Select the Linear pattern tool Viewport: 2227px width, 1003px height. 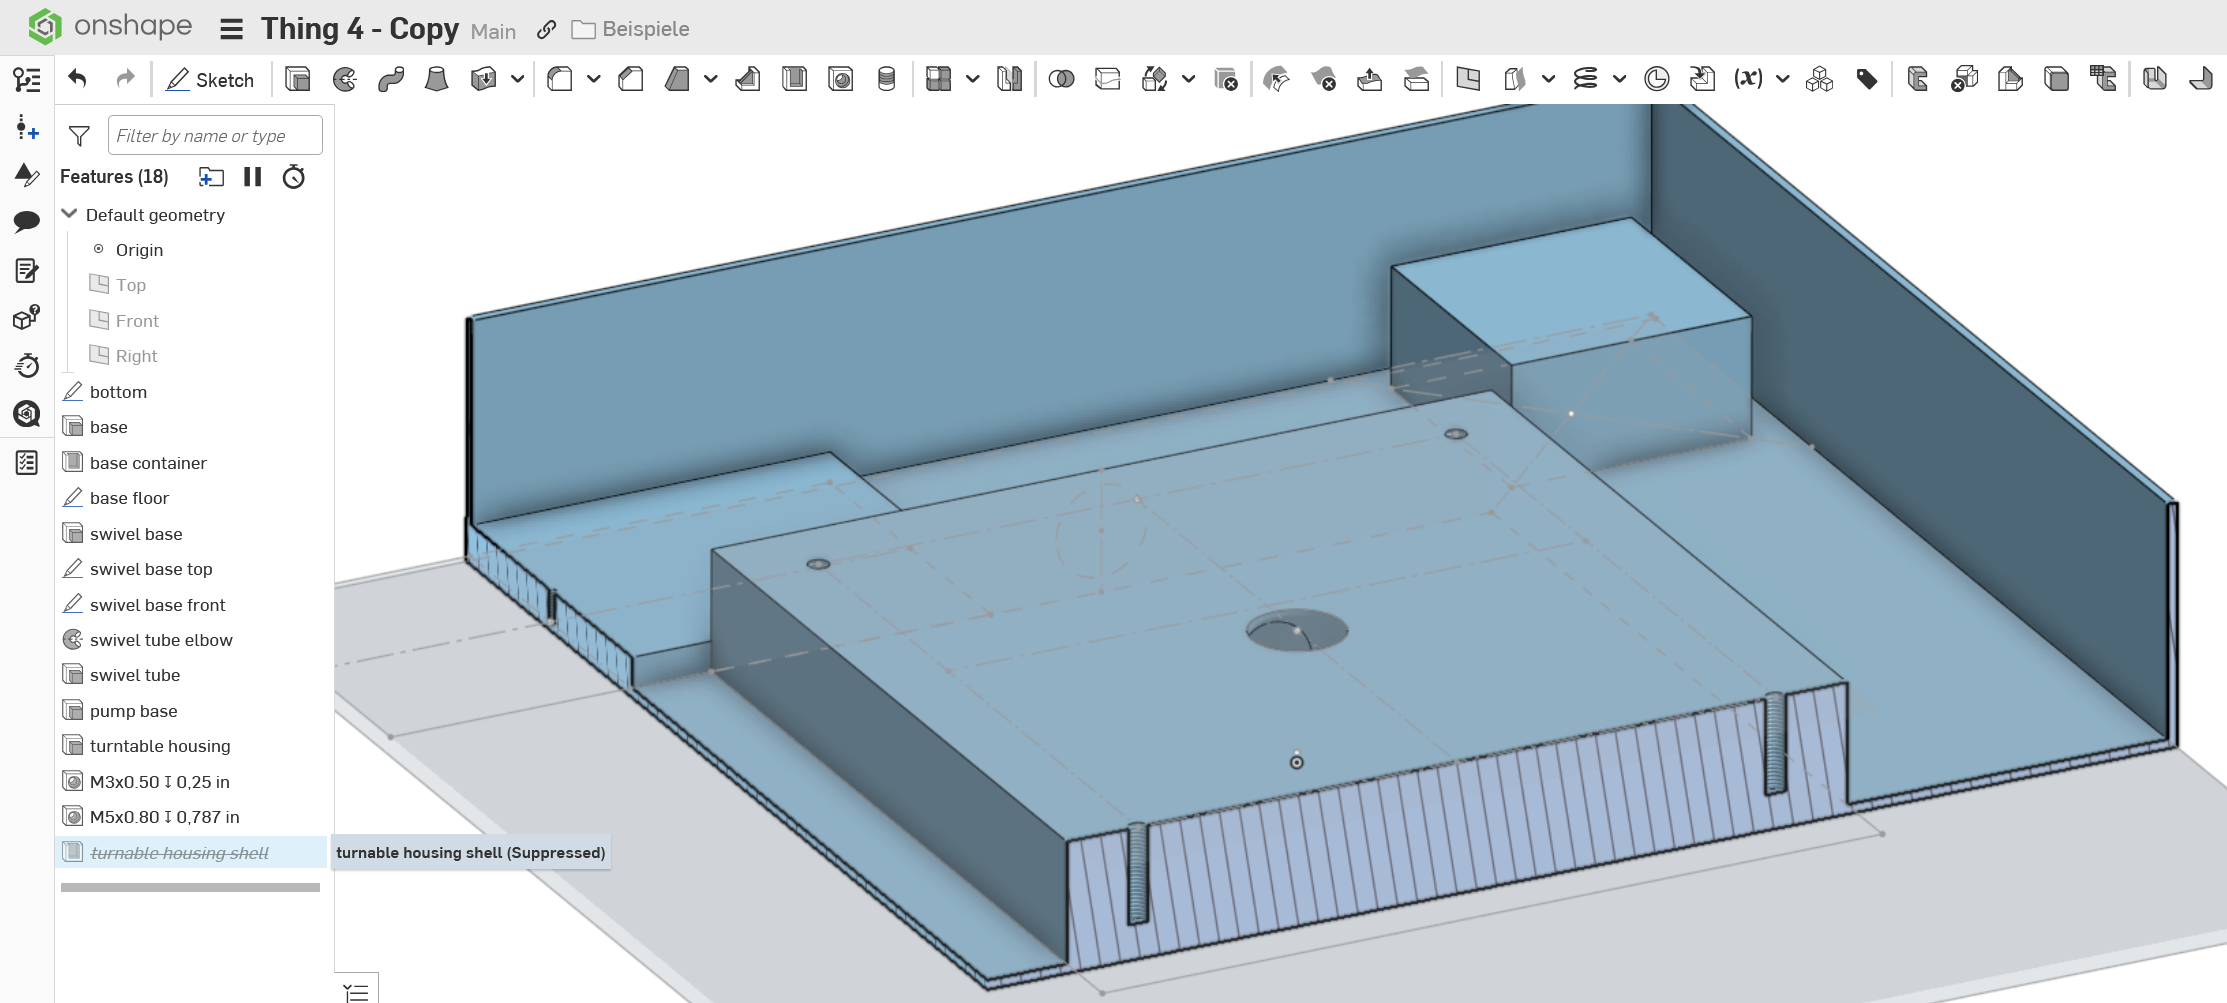coord(938,79)
